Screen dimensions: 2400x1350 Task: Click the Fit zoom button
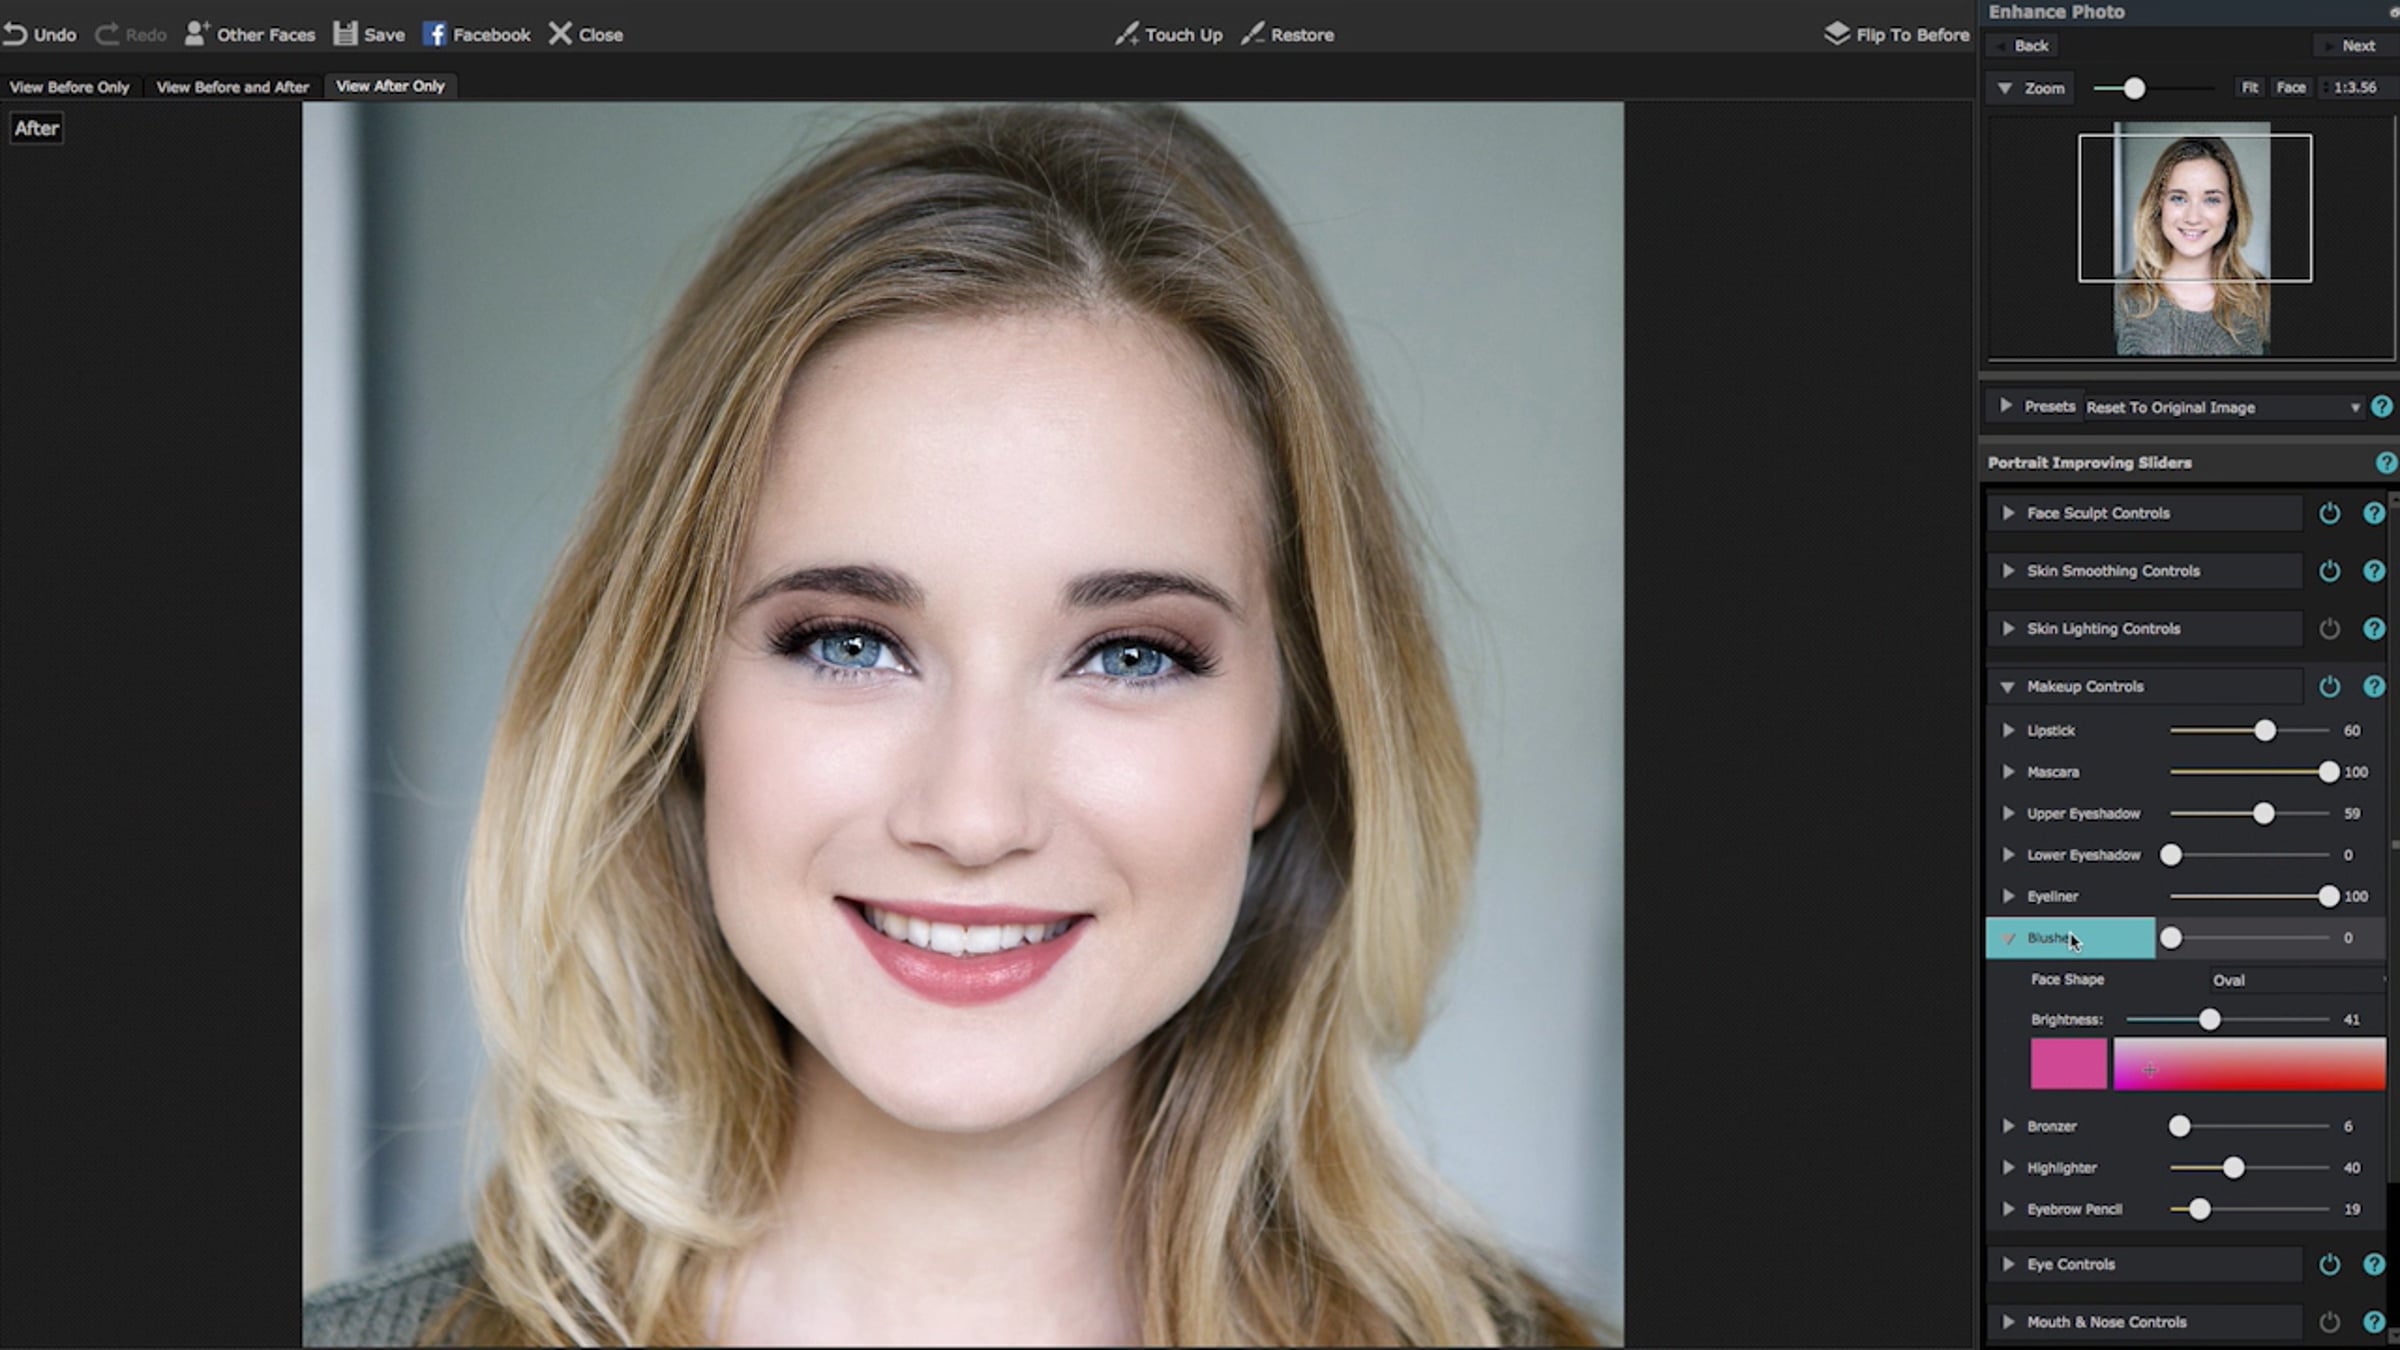coord(2249,88)
